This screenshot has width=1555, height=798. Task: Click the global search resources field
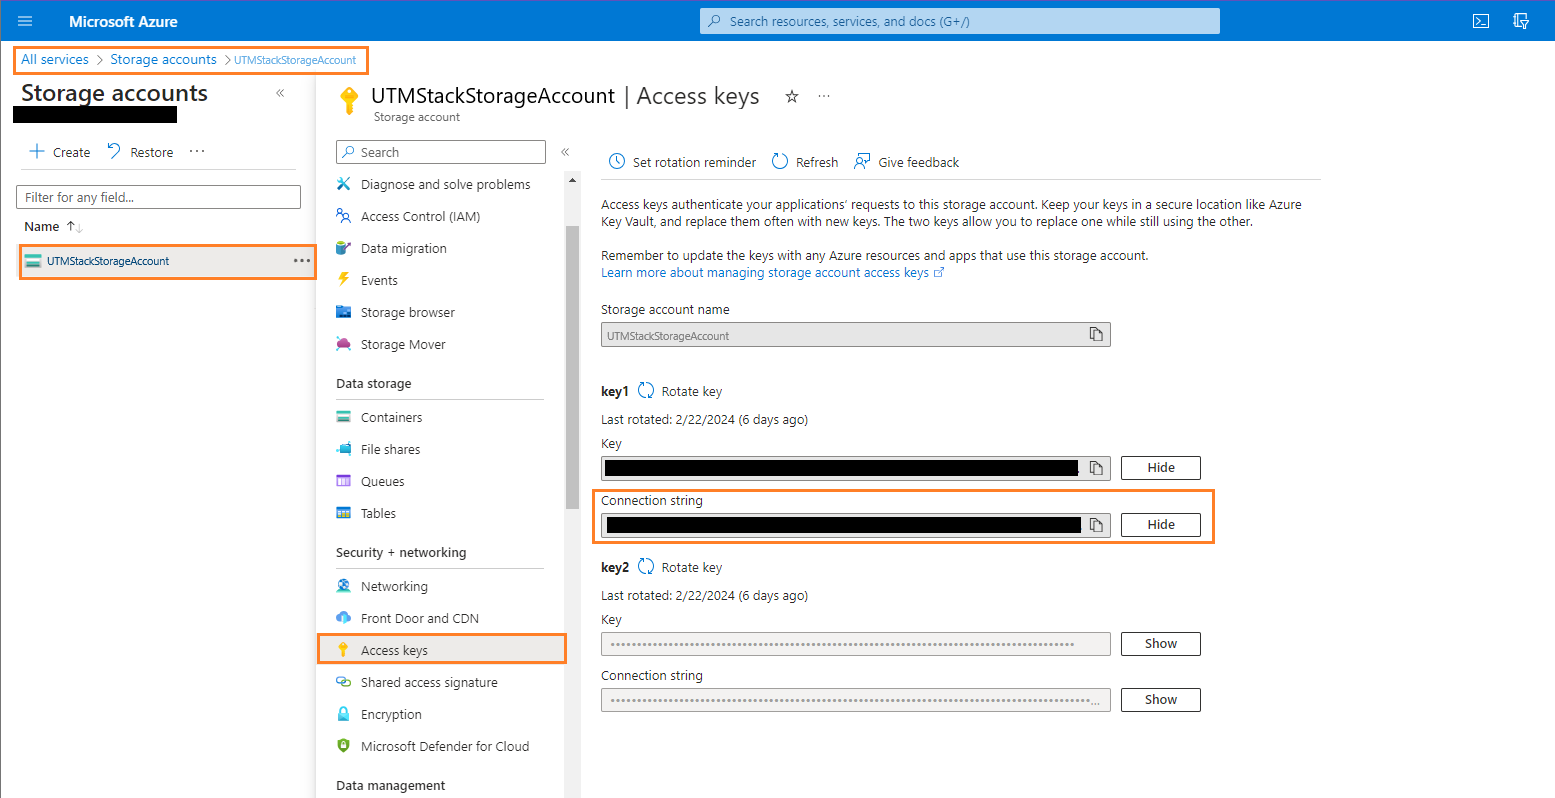(x=960, y=21)
